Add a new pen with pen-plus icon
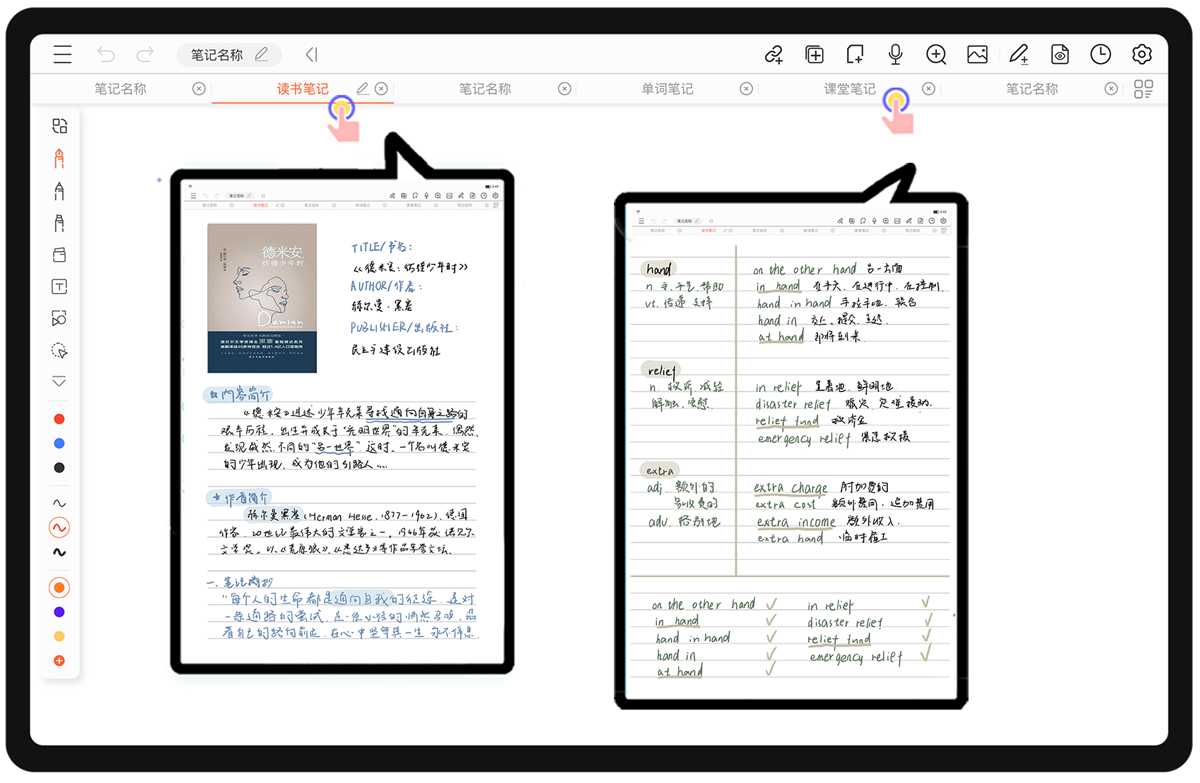Viewport: 1200px width, 783px height. pos(1019,55)
